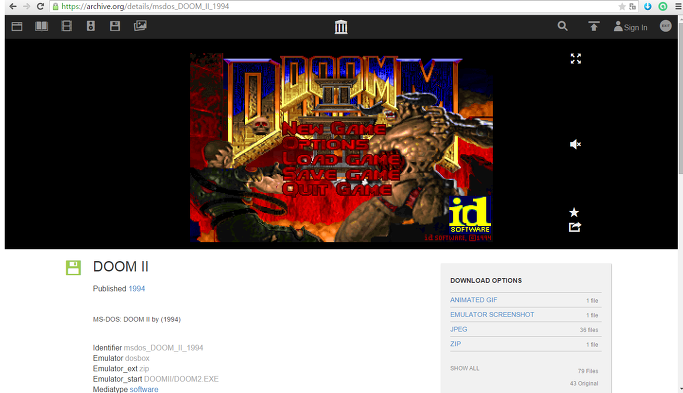The height and width of the screenshot is (393, 683).
Task: Click the JPEG download option
Action: click(x=459, y=329)
